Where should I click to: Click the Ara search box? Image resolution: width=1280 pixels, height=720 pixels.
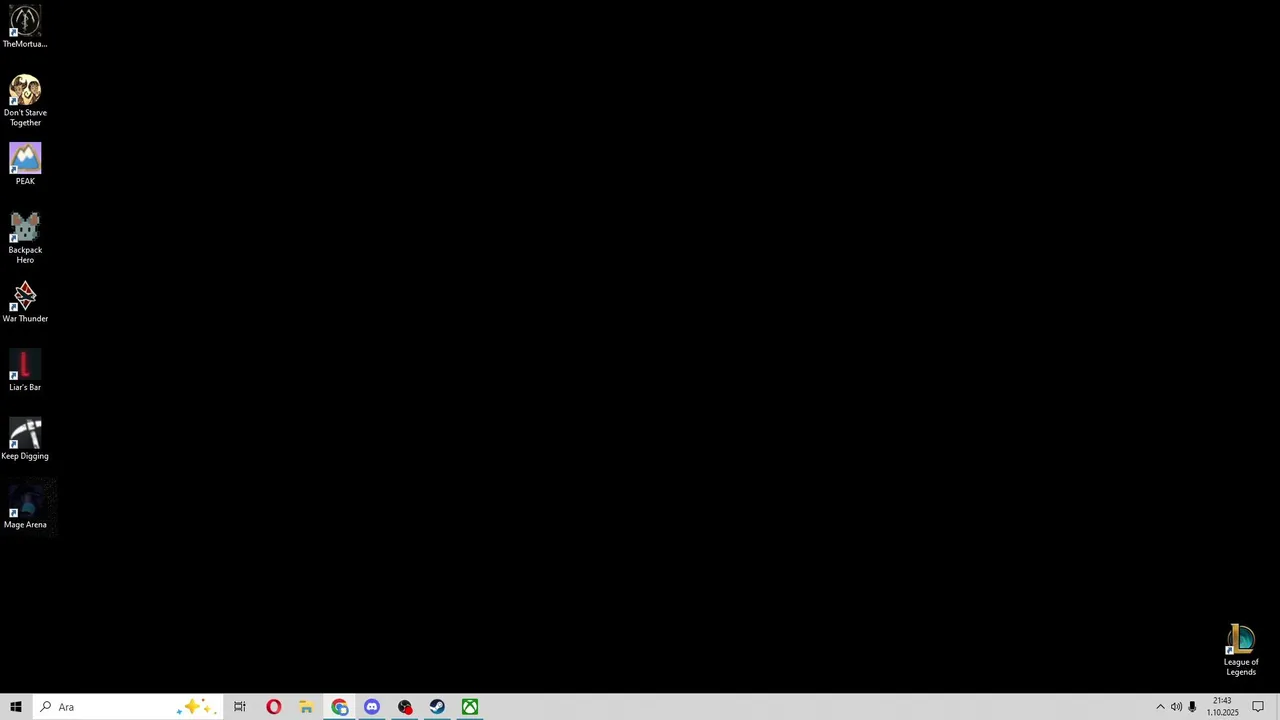(127, 707)
